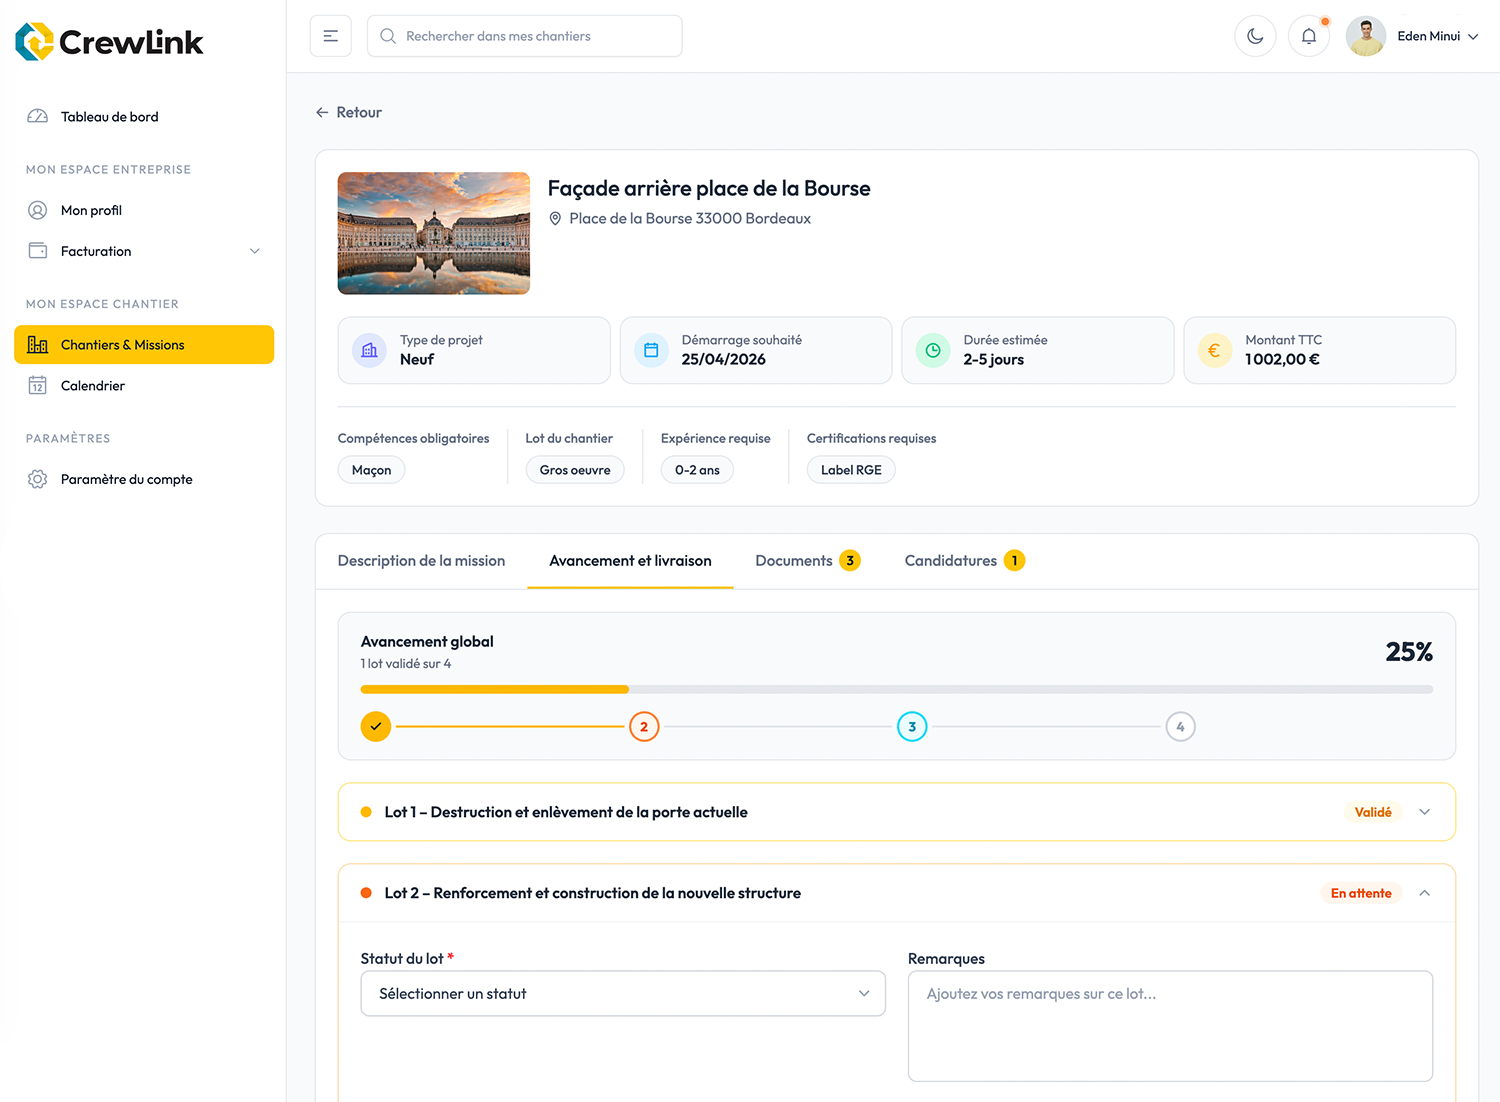
Task: Toggle dark mode with the moon icon
Action: tap(1255, 36)
